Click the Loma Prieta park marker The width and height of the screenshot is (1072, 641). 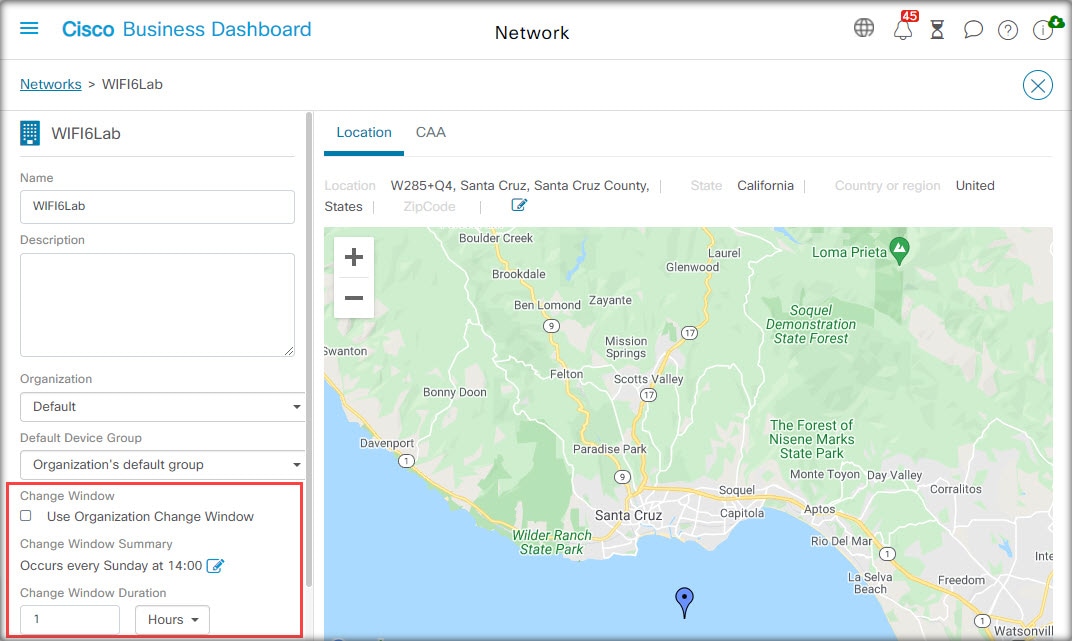(899, 251)
